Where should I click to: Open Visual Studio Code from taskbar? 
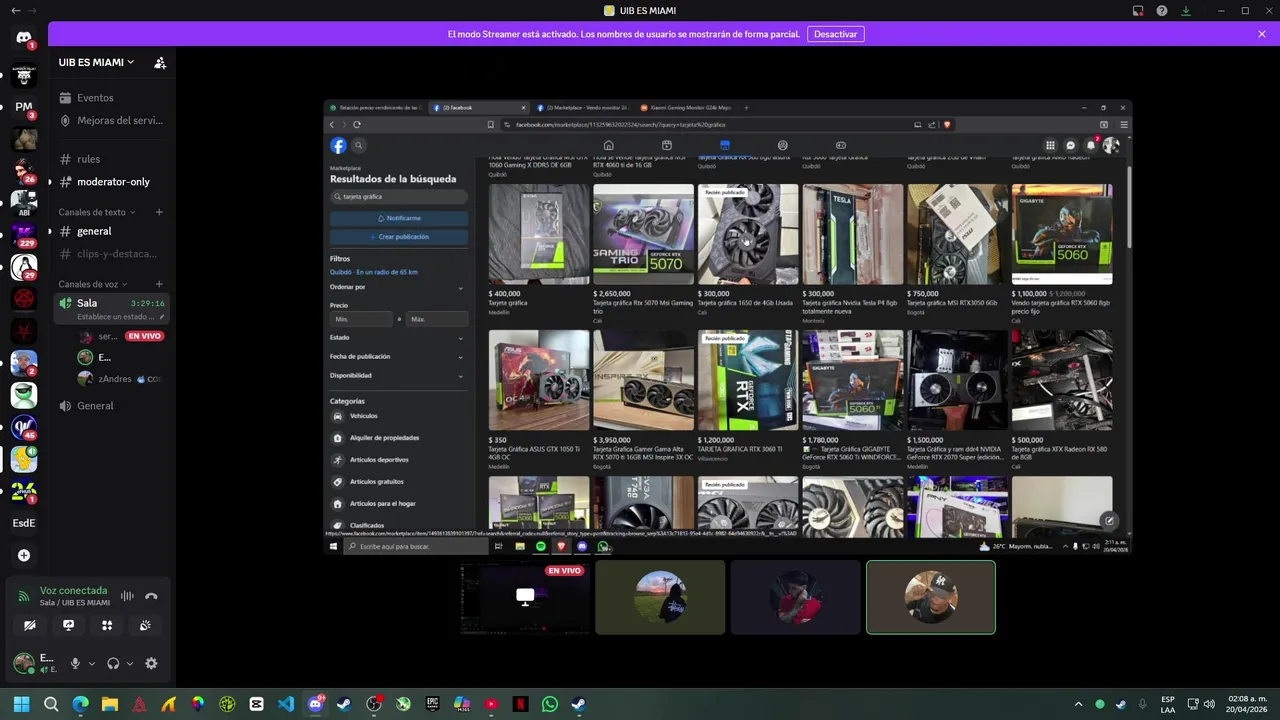point(286,704)
